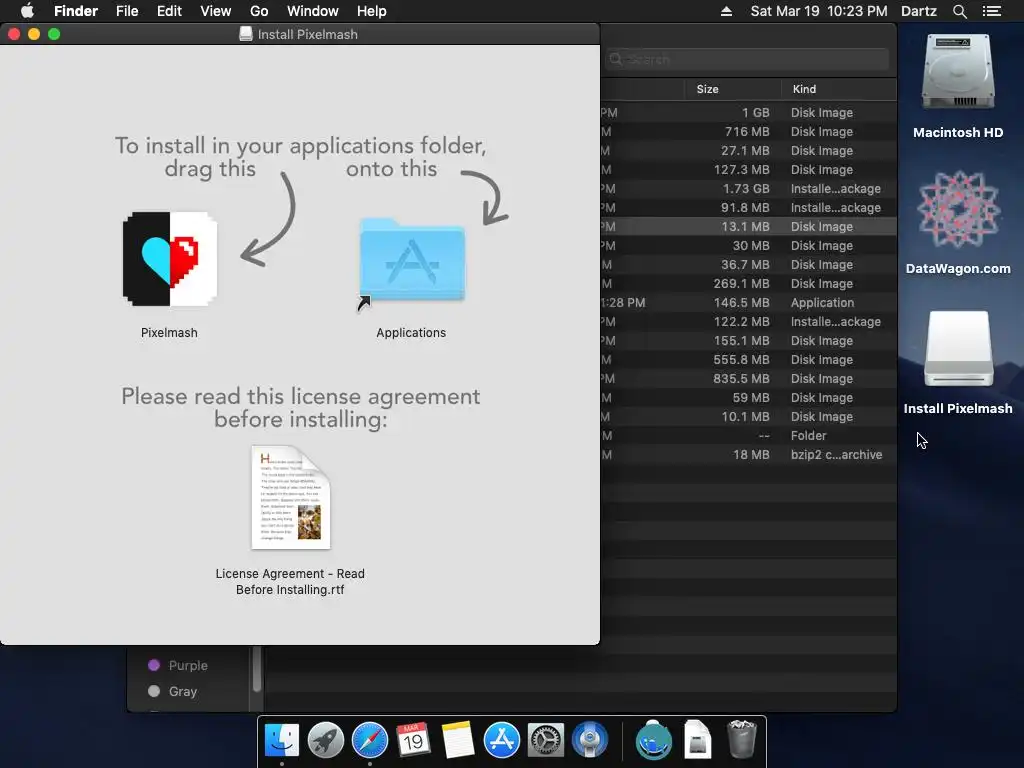Open the Edit menu
The height and width of the screenshot is (768, 1024).
tap(169, 11)
